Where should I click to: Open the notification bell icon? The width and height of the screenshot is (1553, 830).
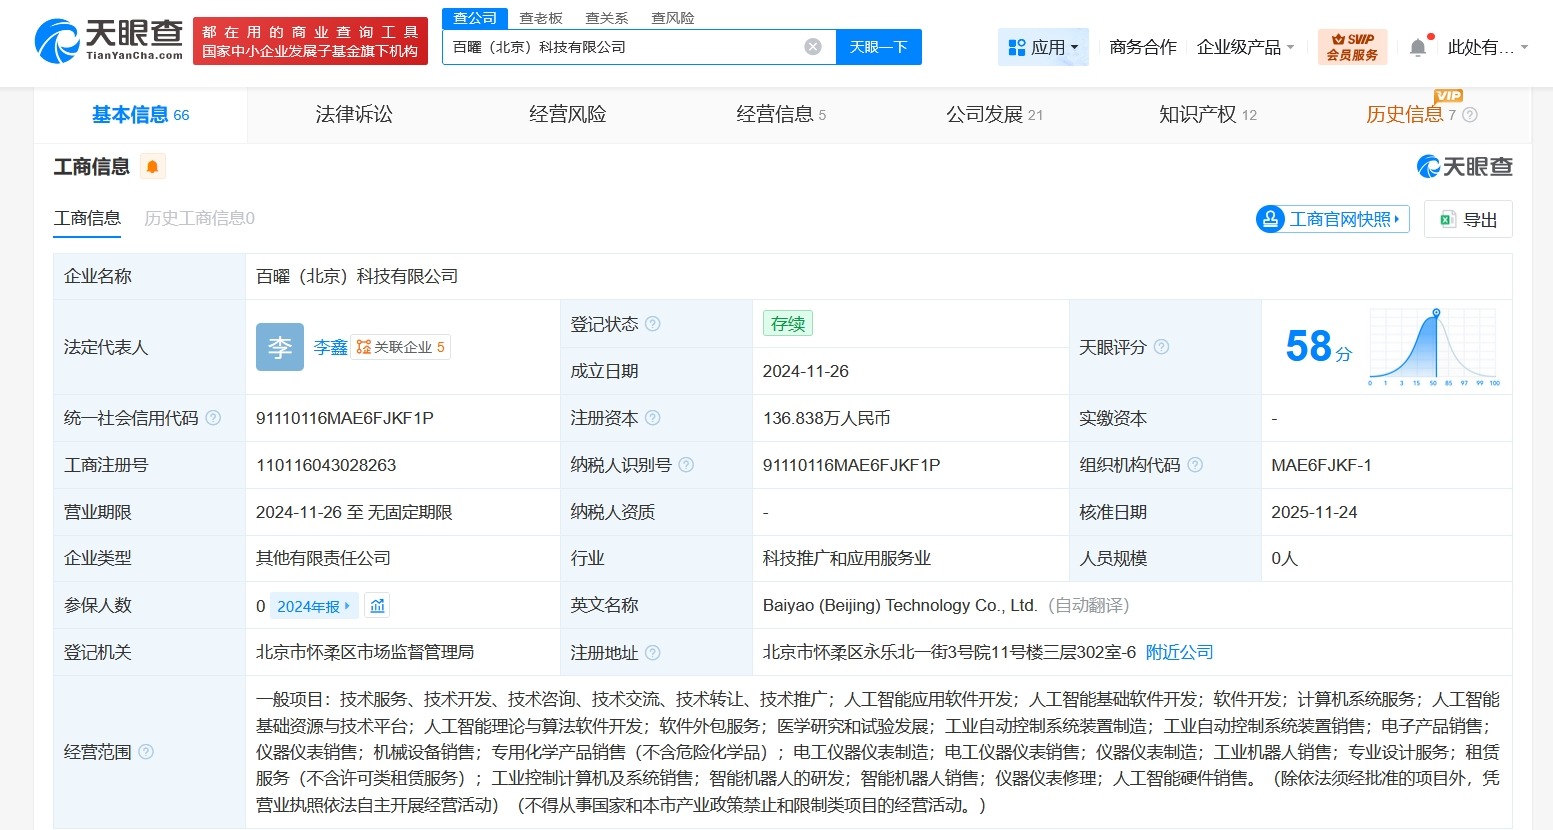[1418, 45]
